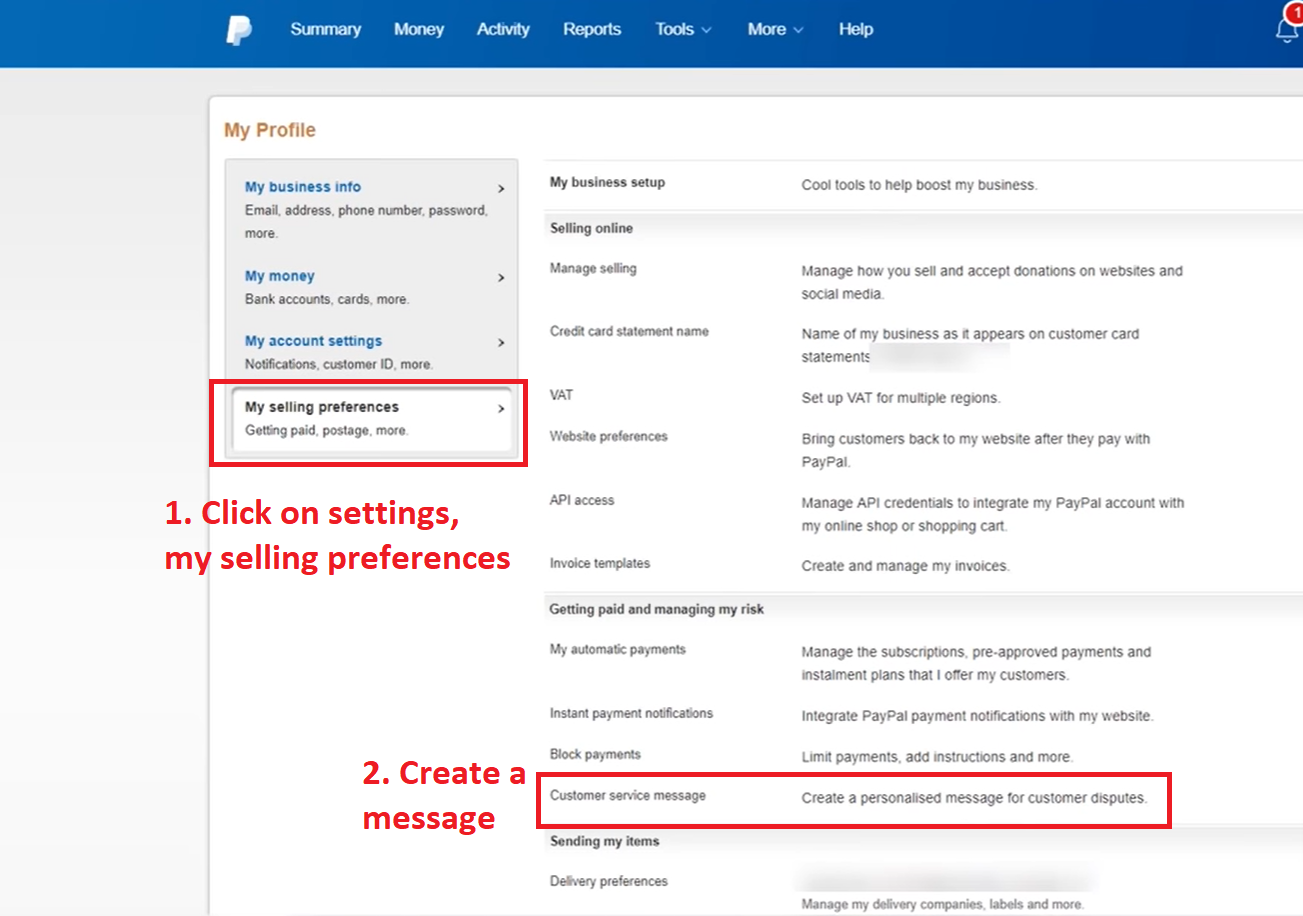1303x916 pixels.
Task: Click 'Manage my delivery companies, labels' text
Action: coord(942,904)
